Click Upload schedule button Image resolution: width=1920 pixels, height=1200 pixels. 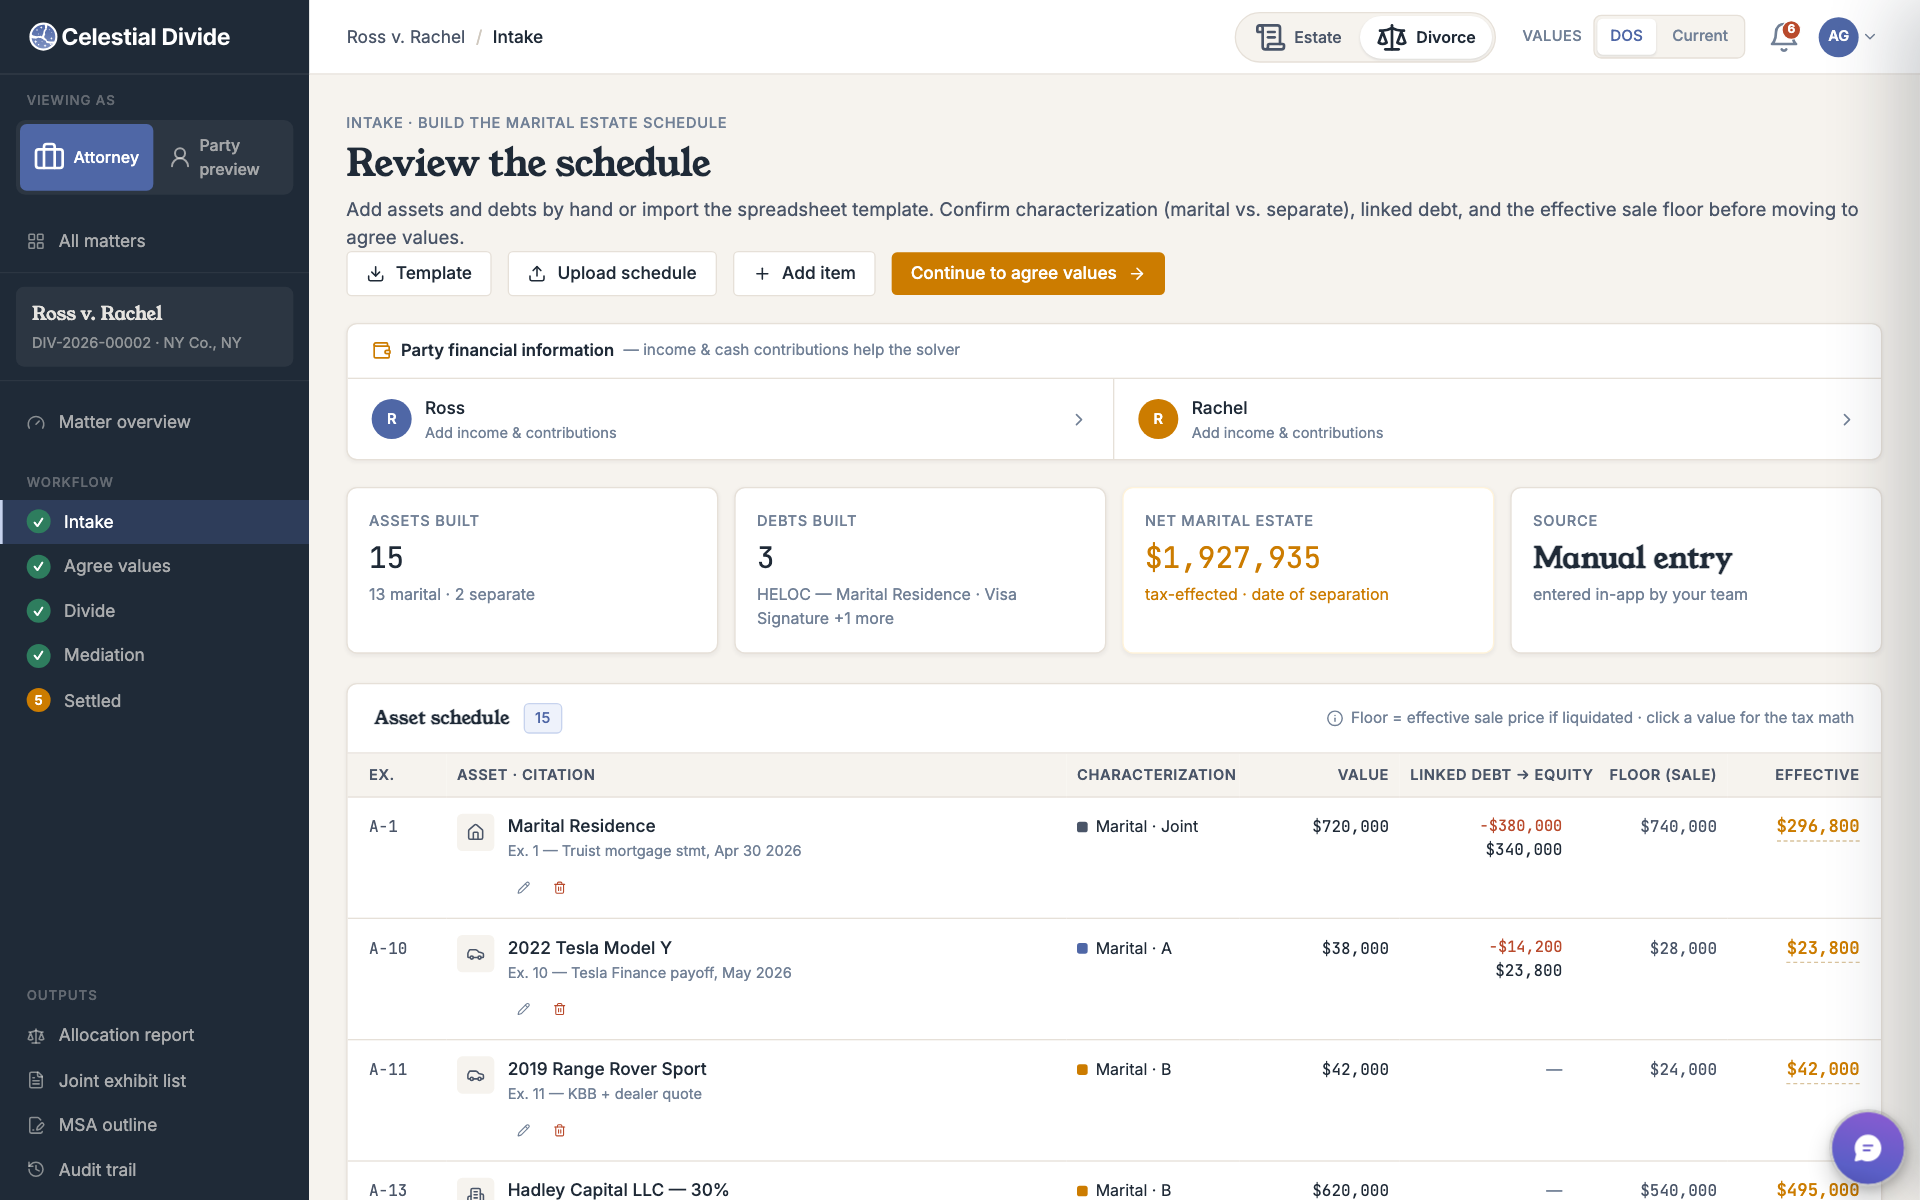point(612,274)
